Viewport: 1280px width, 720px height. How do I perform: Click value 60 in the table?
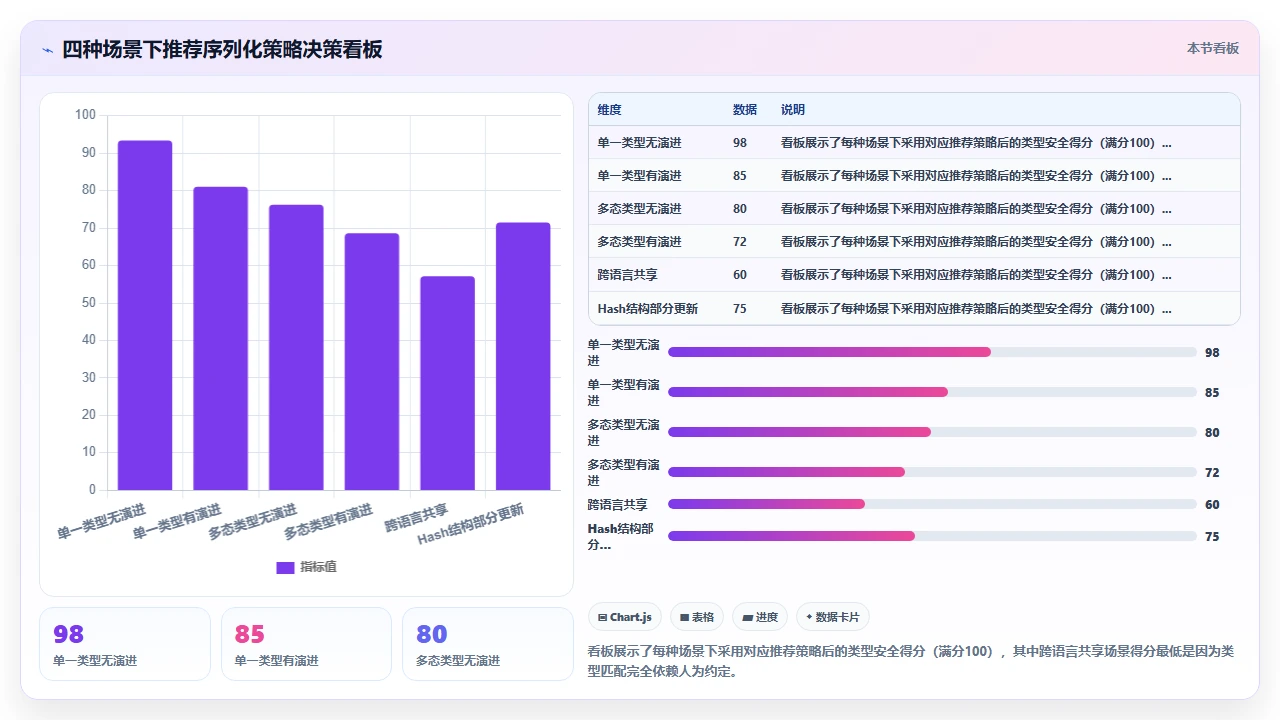tap(740, 275)
